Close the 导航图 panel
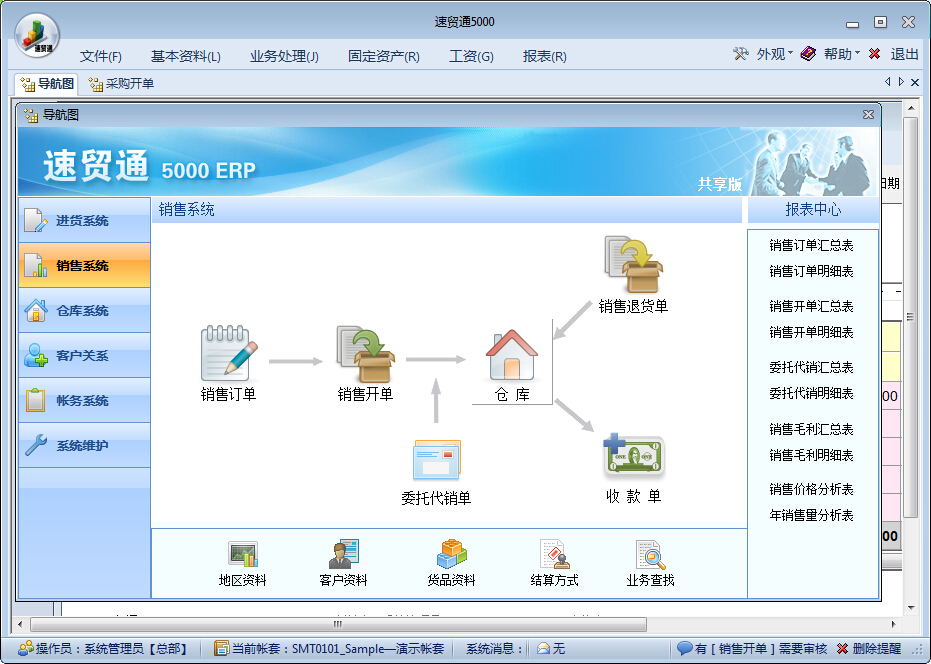 [868, 115]
